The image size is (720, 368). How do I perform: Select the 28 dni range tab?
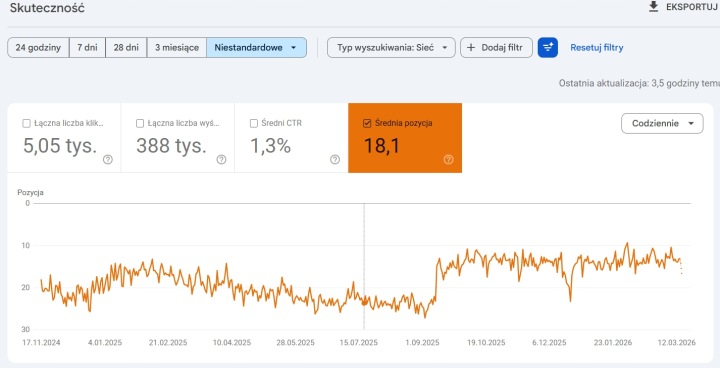126,47
